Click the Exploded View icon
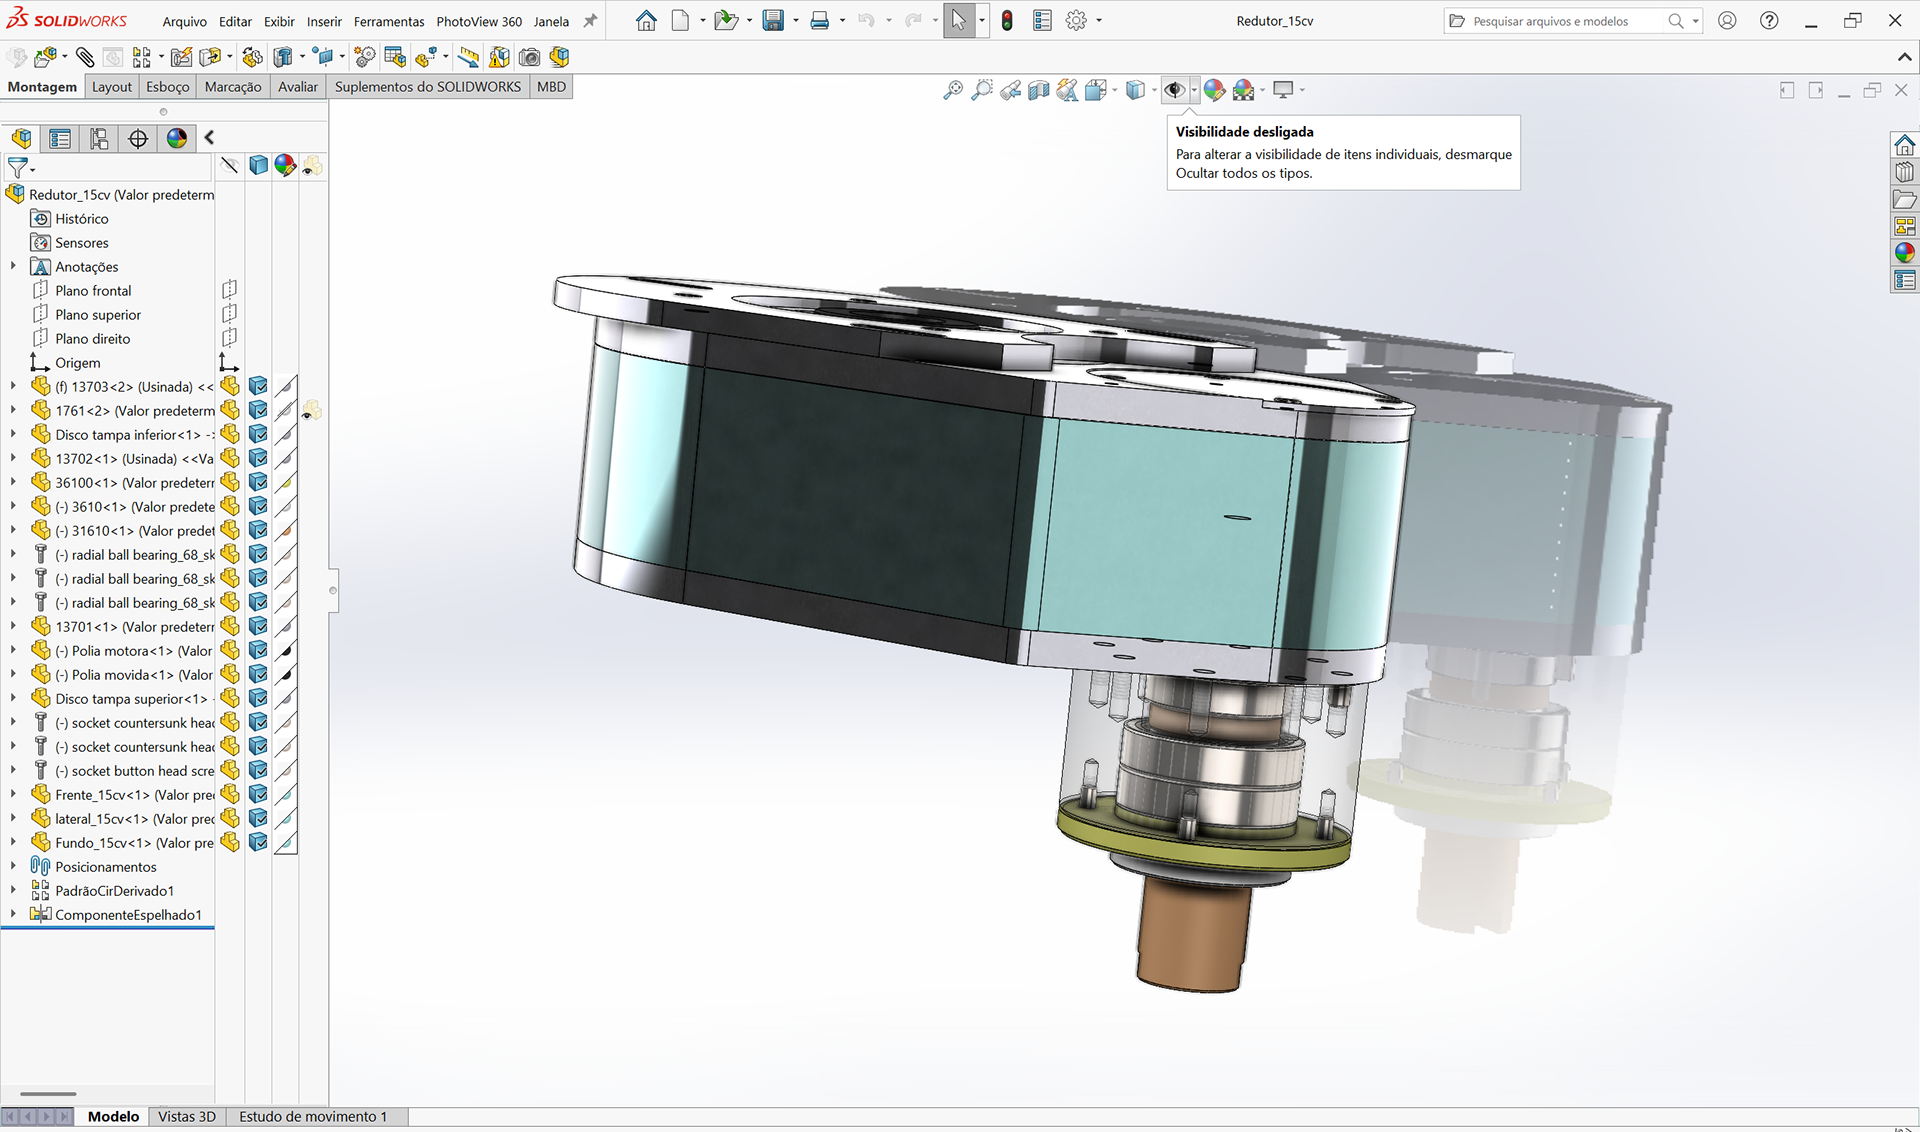This screenshot has width=1920, height=1132. [x=426, y=58]
